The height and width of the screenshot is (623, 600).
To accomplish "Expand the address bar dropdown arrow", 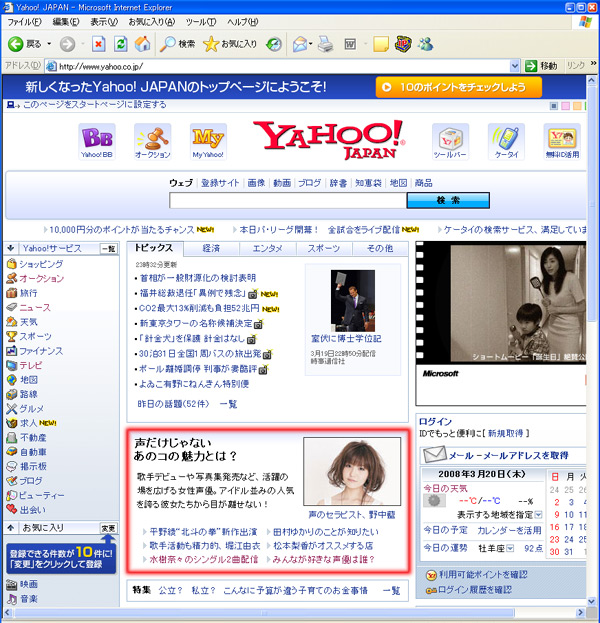I will 515,66.
